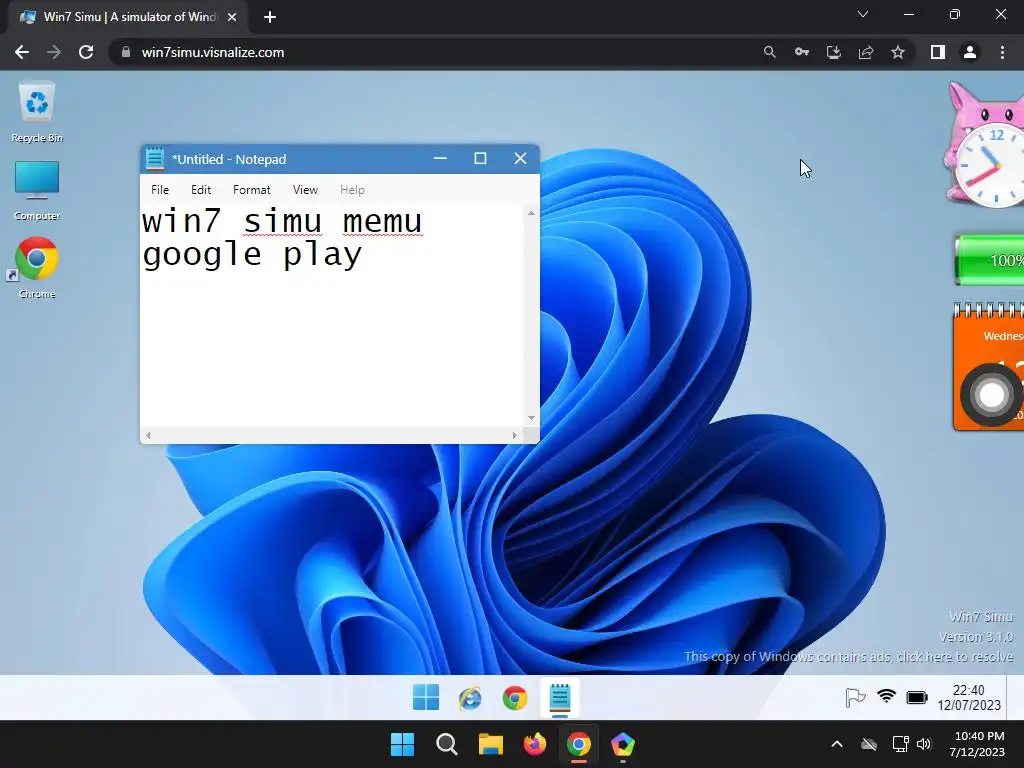Launch Chrome from the simulator taskbar

coord(515,698)
